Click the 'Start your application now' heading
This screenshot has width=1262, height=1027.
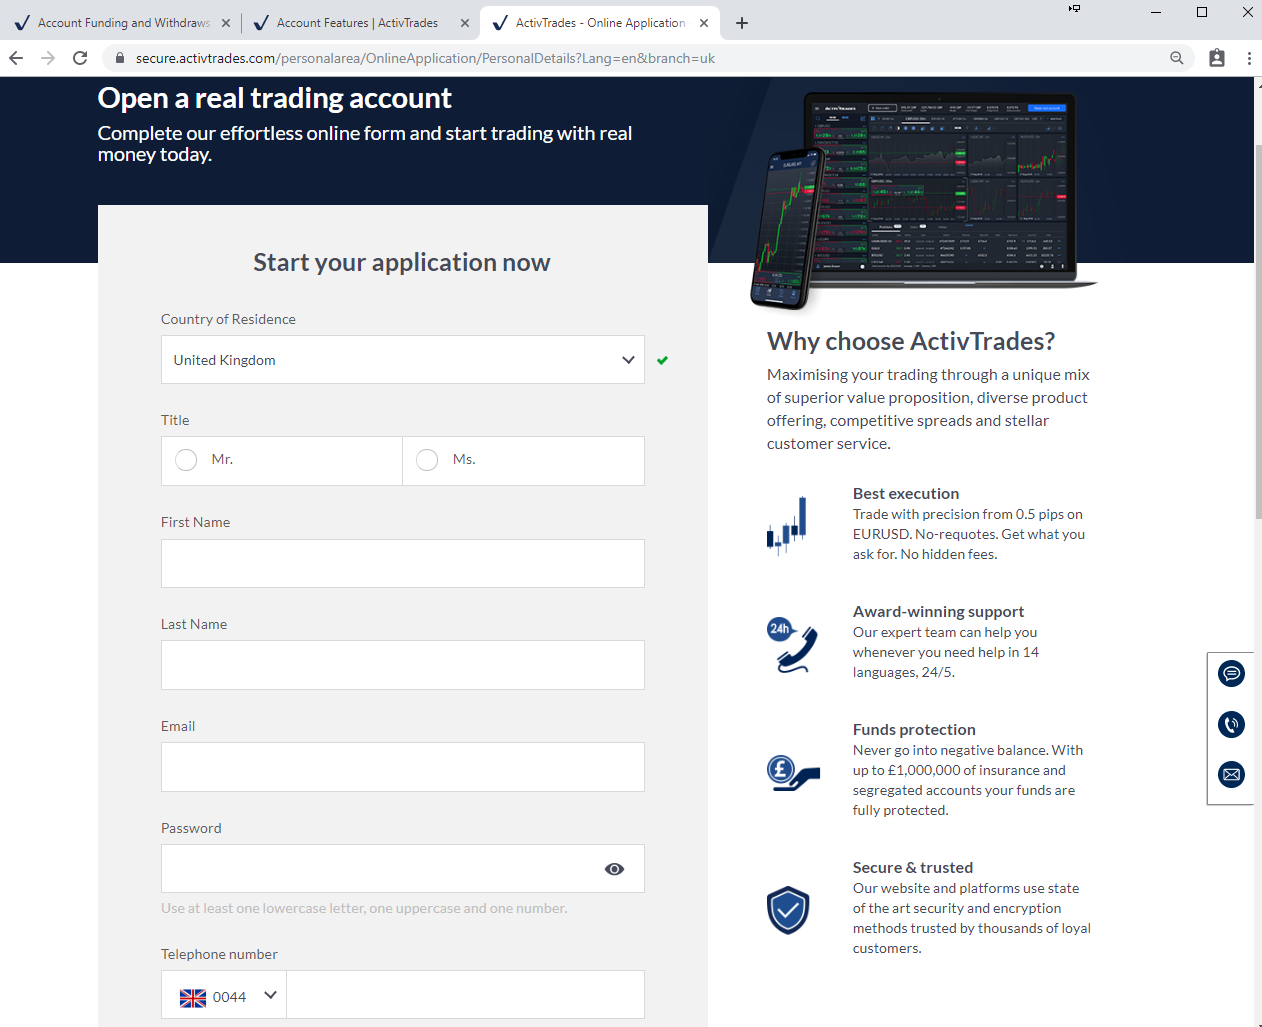tap(402, 262)
